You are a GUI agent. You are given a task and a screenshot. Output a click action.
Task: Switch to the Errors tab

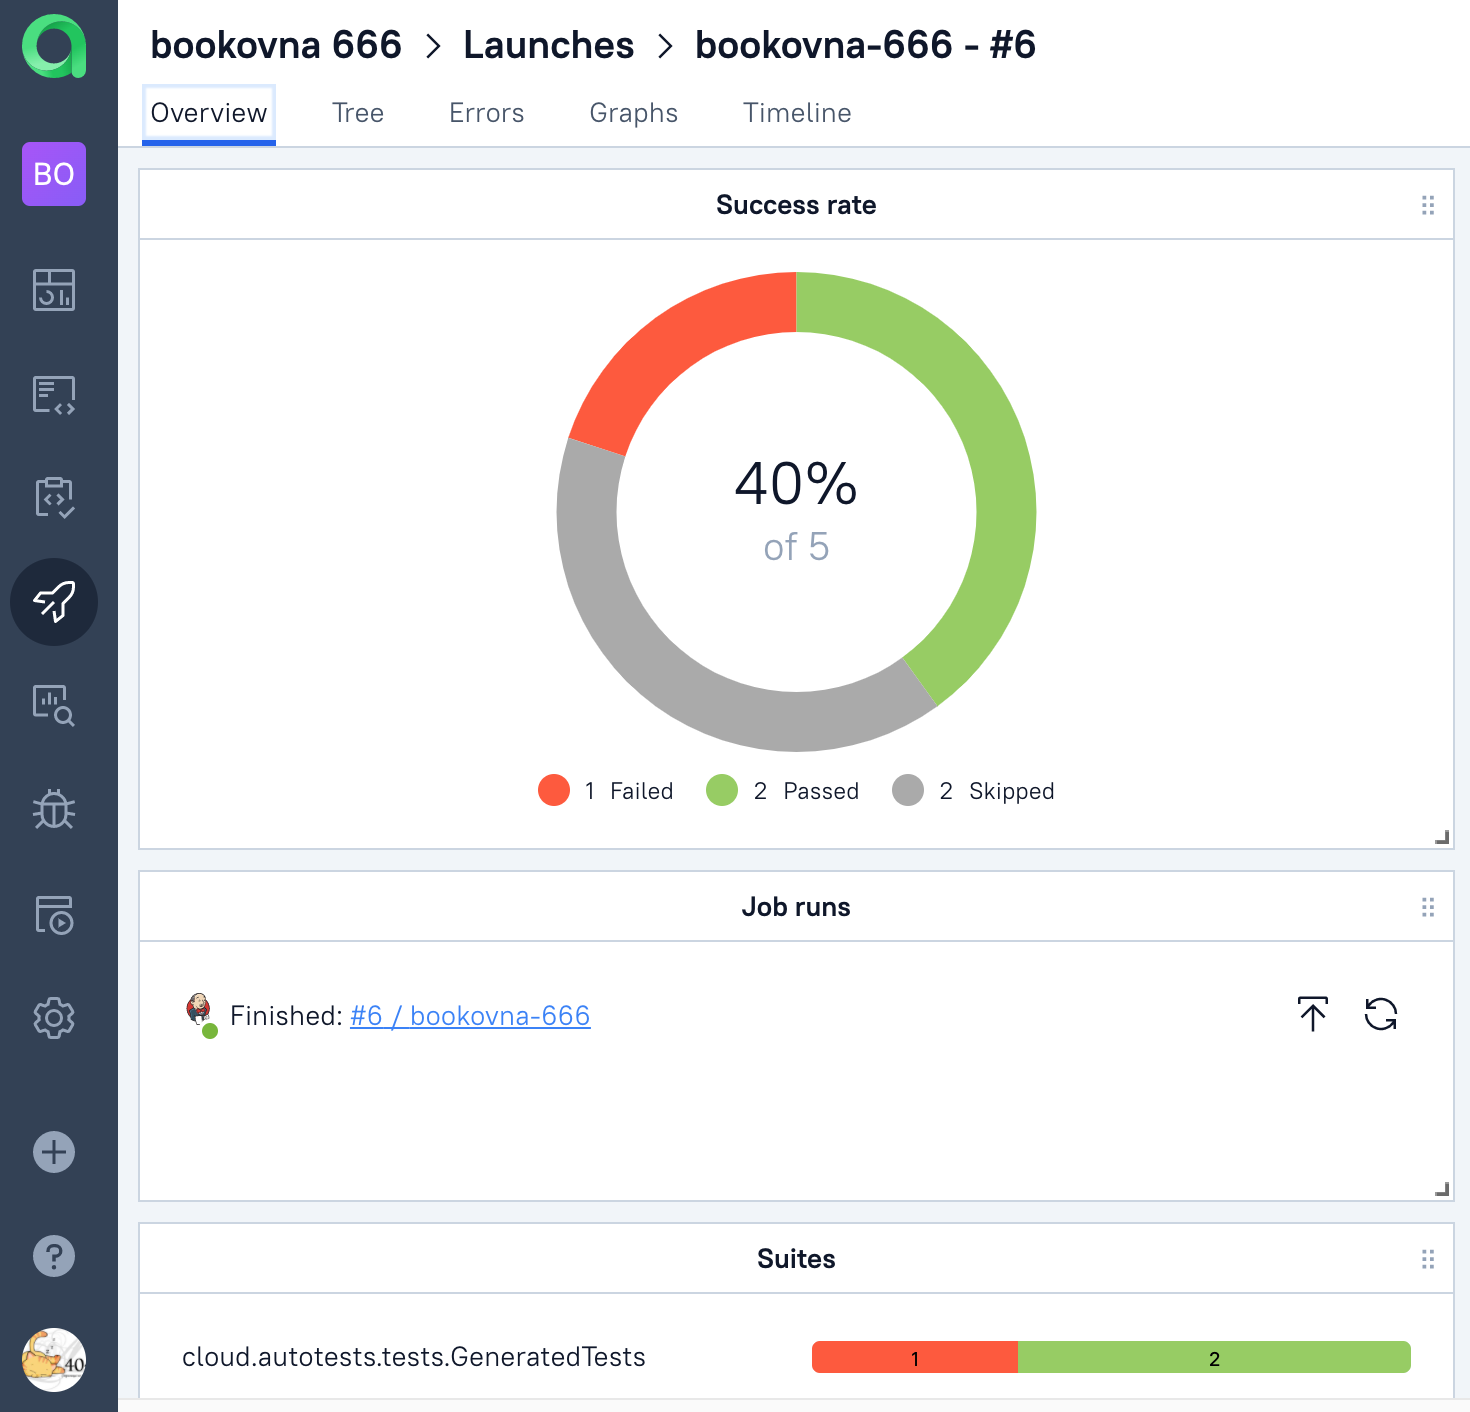click(x=487, y=113)
